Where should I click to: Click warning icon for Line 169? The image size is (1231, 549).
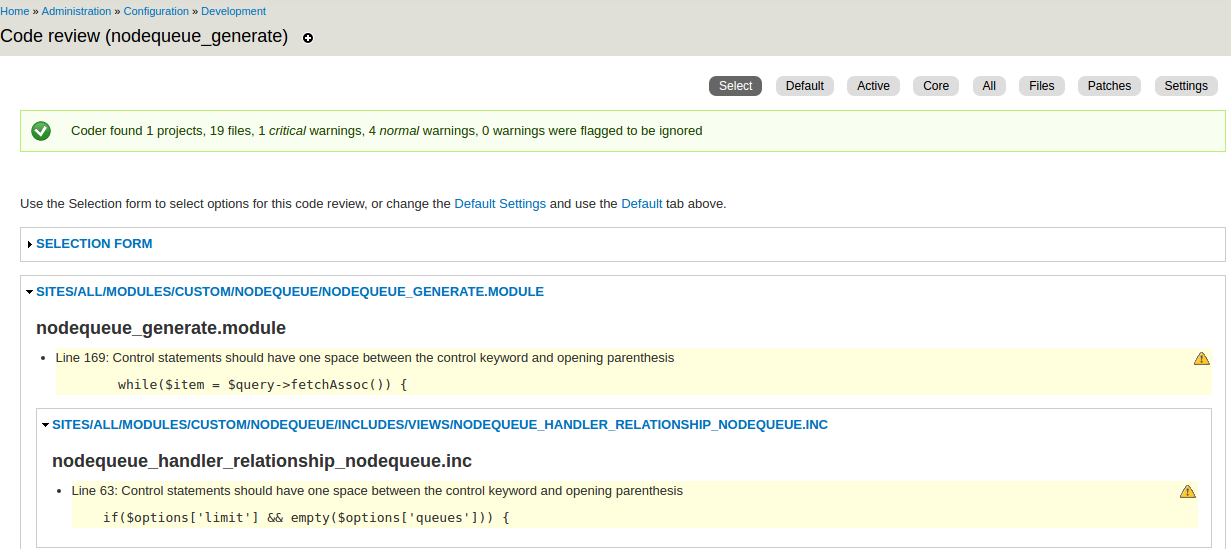[x=1201, y=358]
